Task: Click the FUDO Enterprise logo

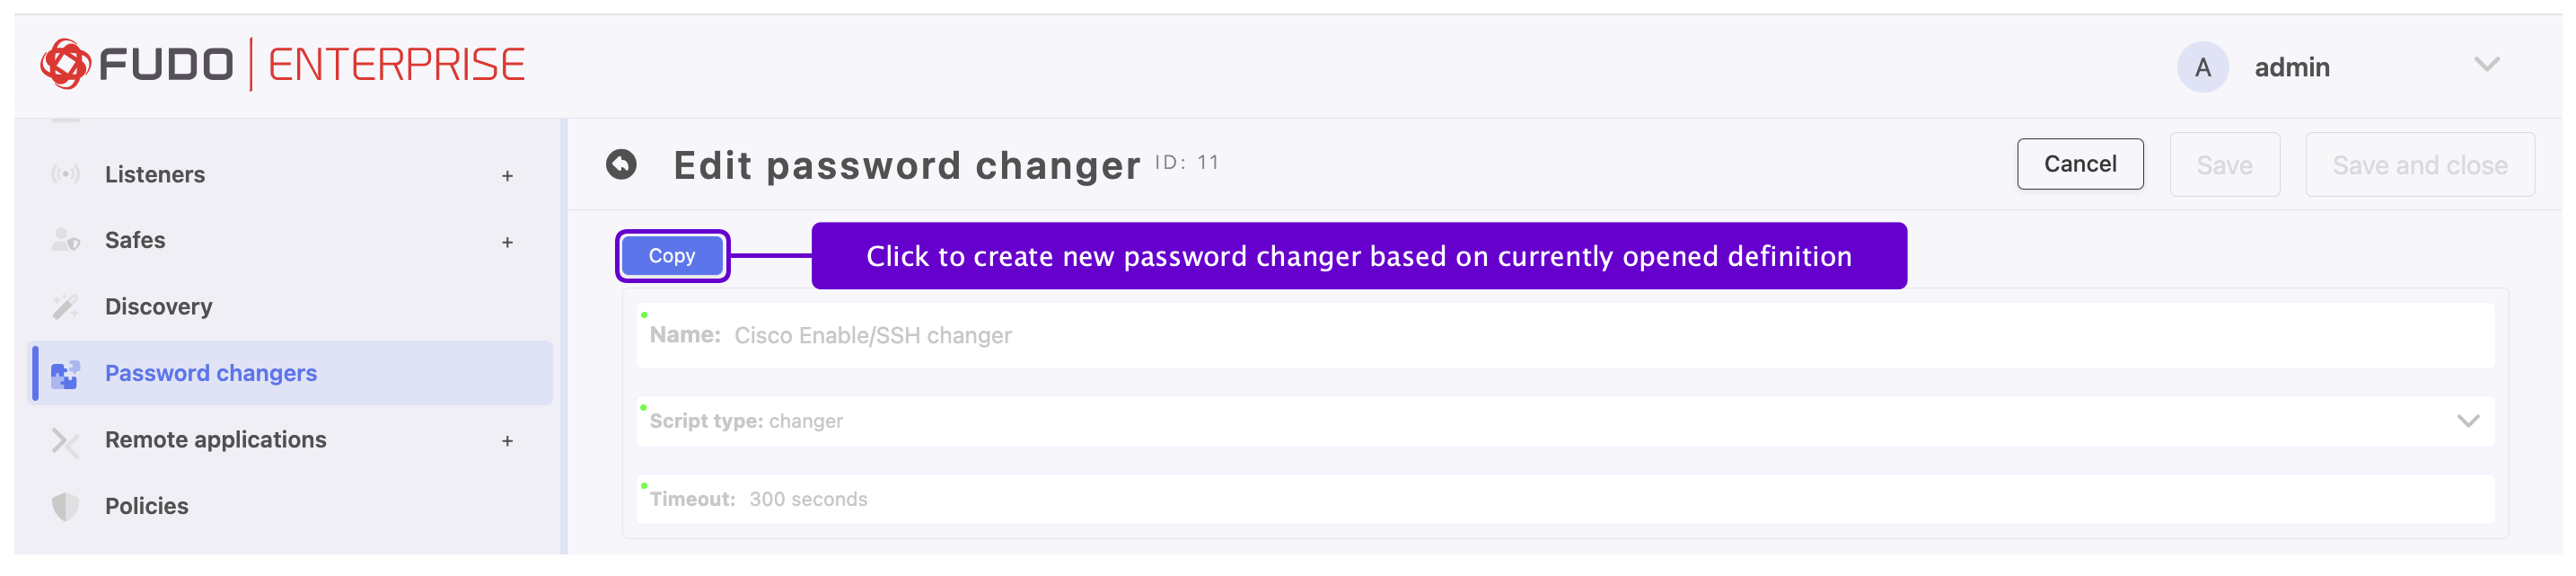Action: coord(283,65)
